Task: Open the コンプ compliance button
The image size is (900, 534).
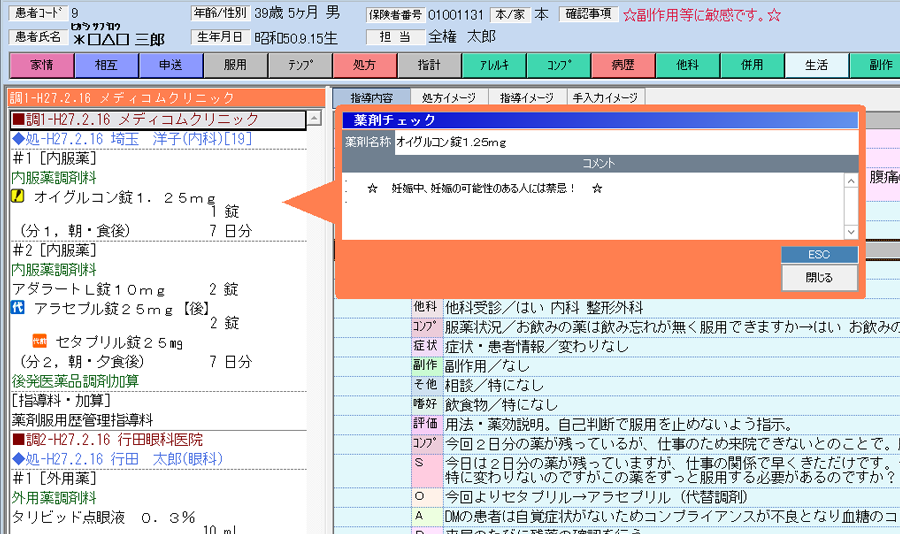Action: click(558, 65)
